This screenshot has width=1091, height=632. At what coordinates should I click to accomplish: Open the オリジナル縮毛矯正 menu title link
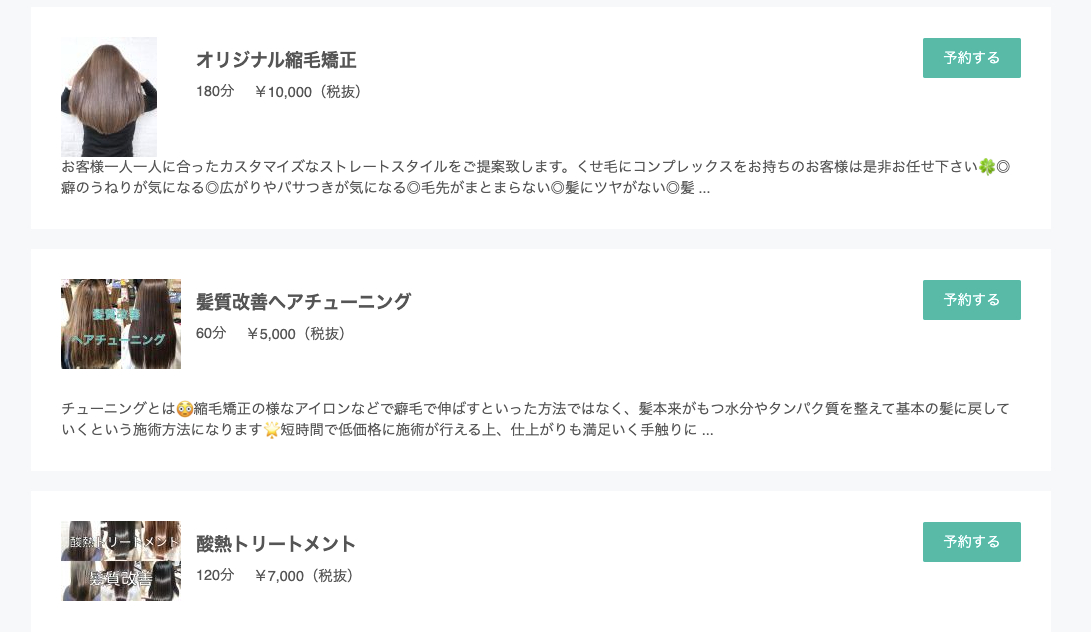coord(275,60)
